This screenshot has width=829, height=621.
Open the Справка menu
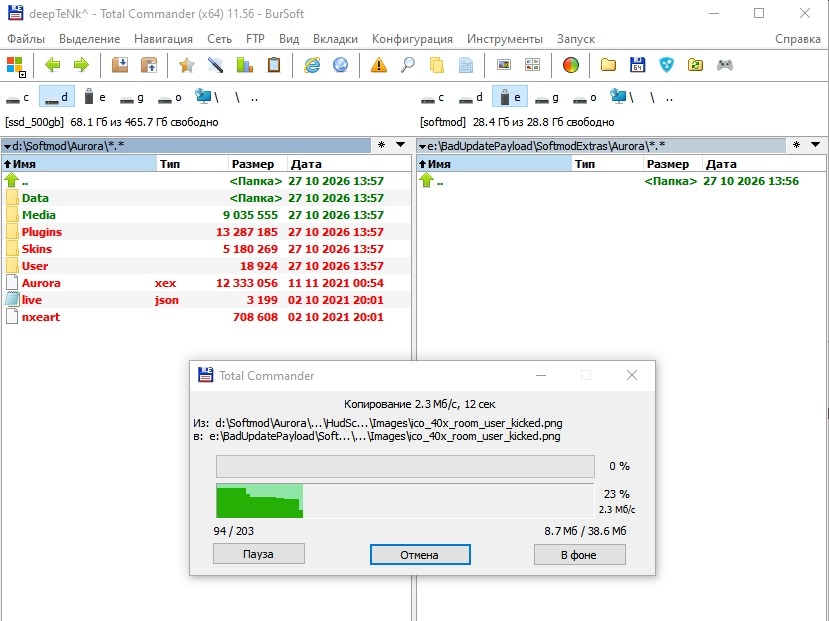click(x=797, y=39)
